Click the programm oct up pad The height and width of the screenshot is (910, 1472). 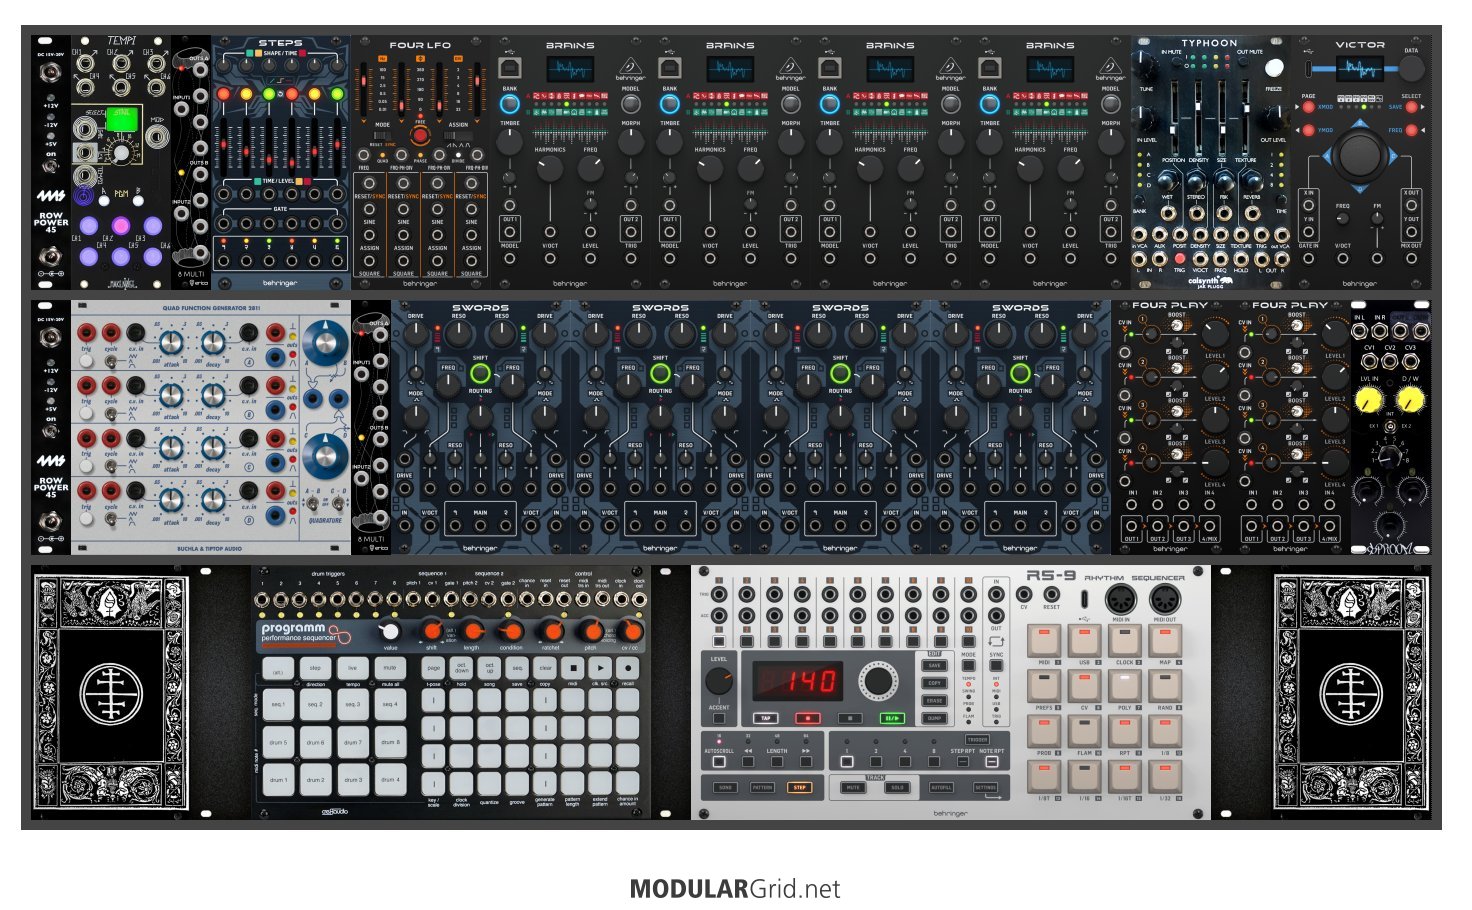point(489,669)
